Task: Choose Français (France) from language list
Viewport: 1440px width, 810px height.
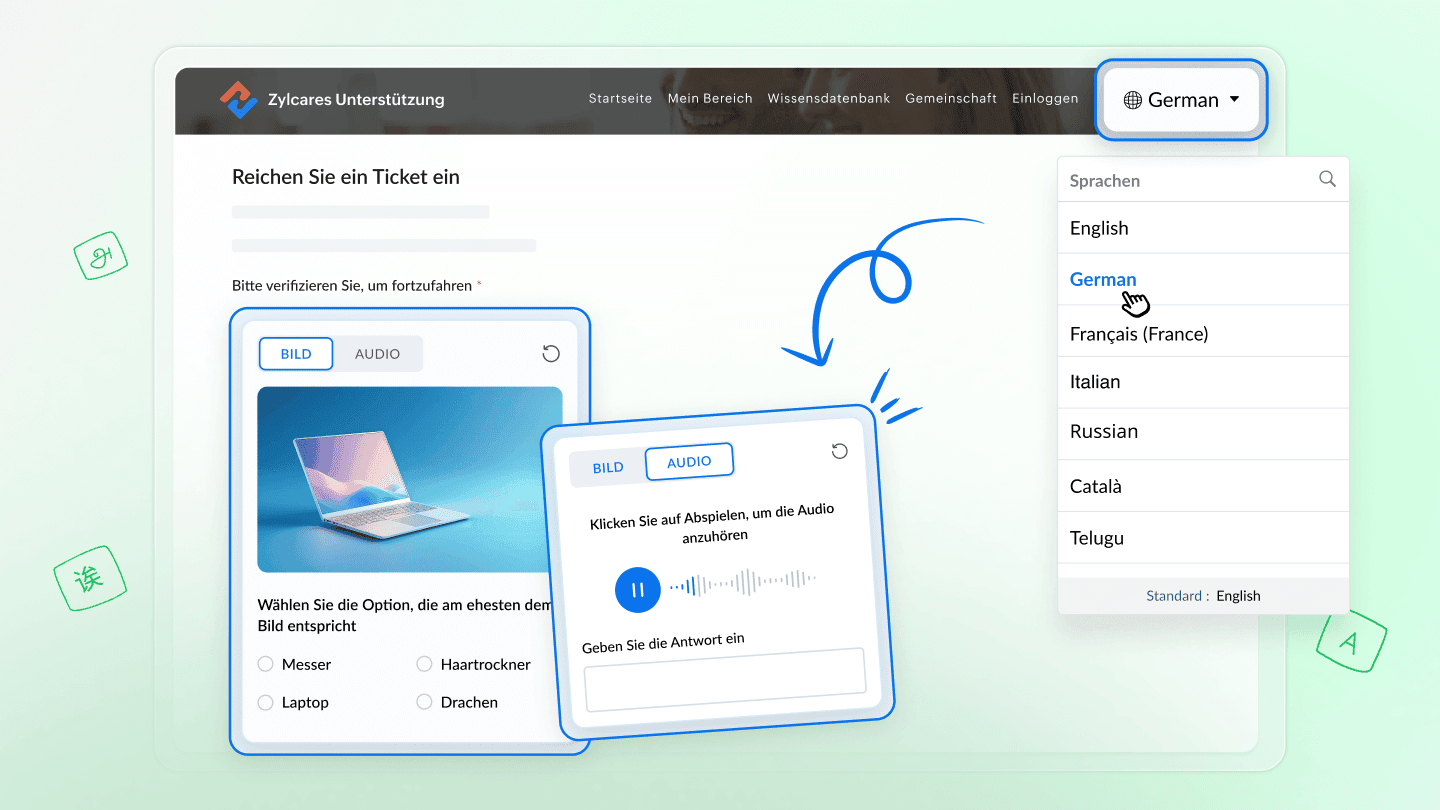Action: 1138,334
